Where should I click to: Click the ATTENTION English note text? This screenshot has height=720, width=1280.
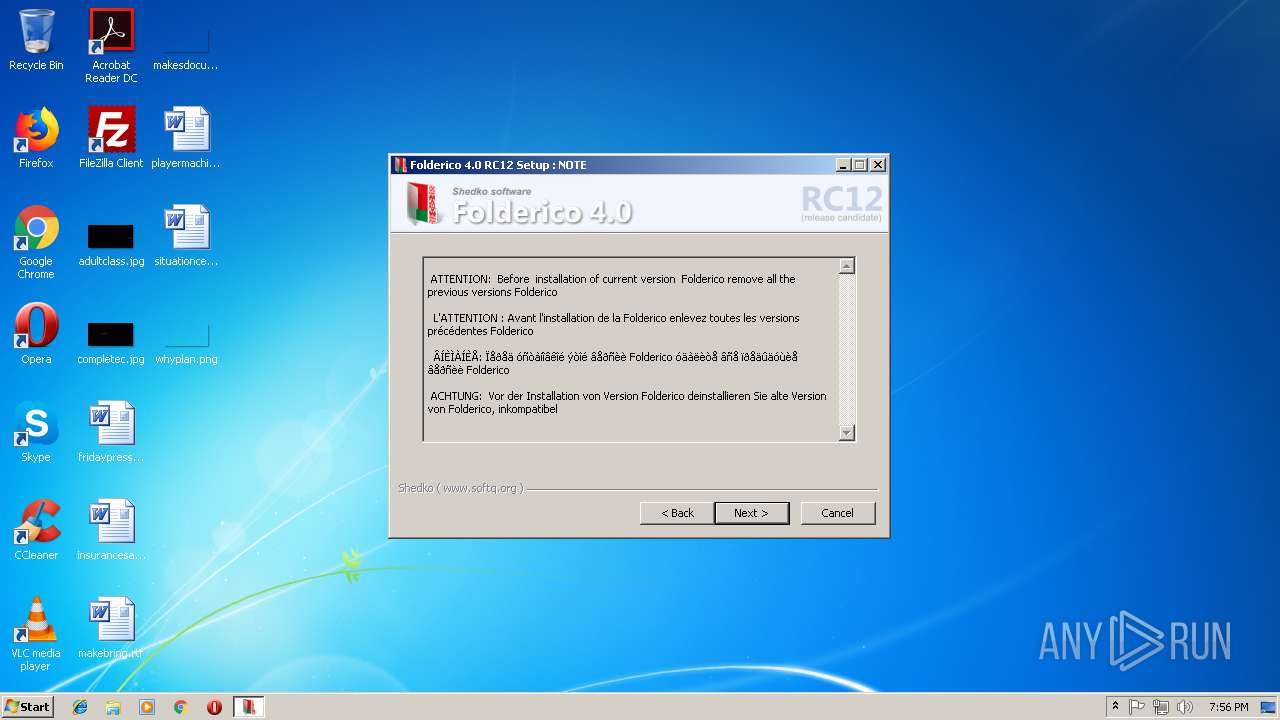point(612,286)
